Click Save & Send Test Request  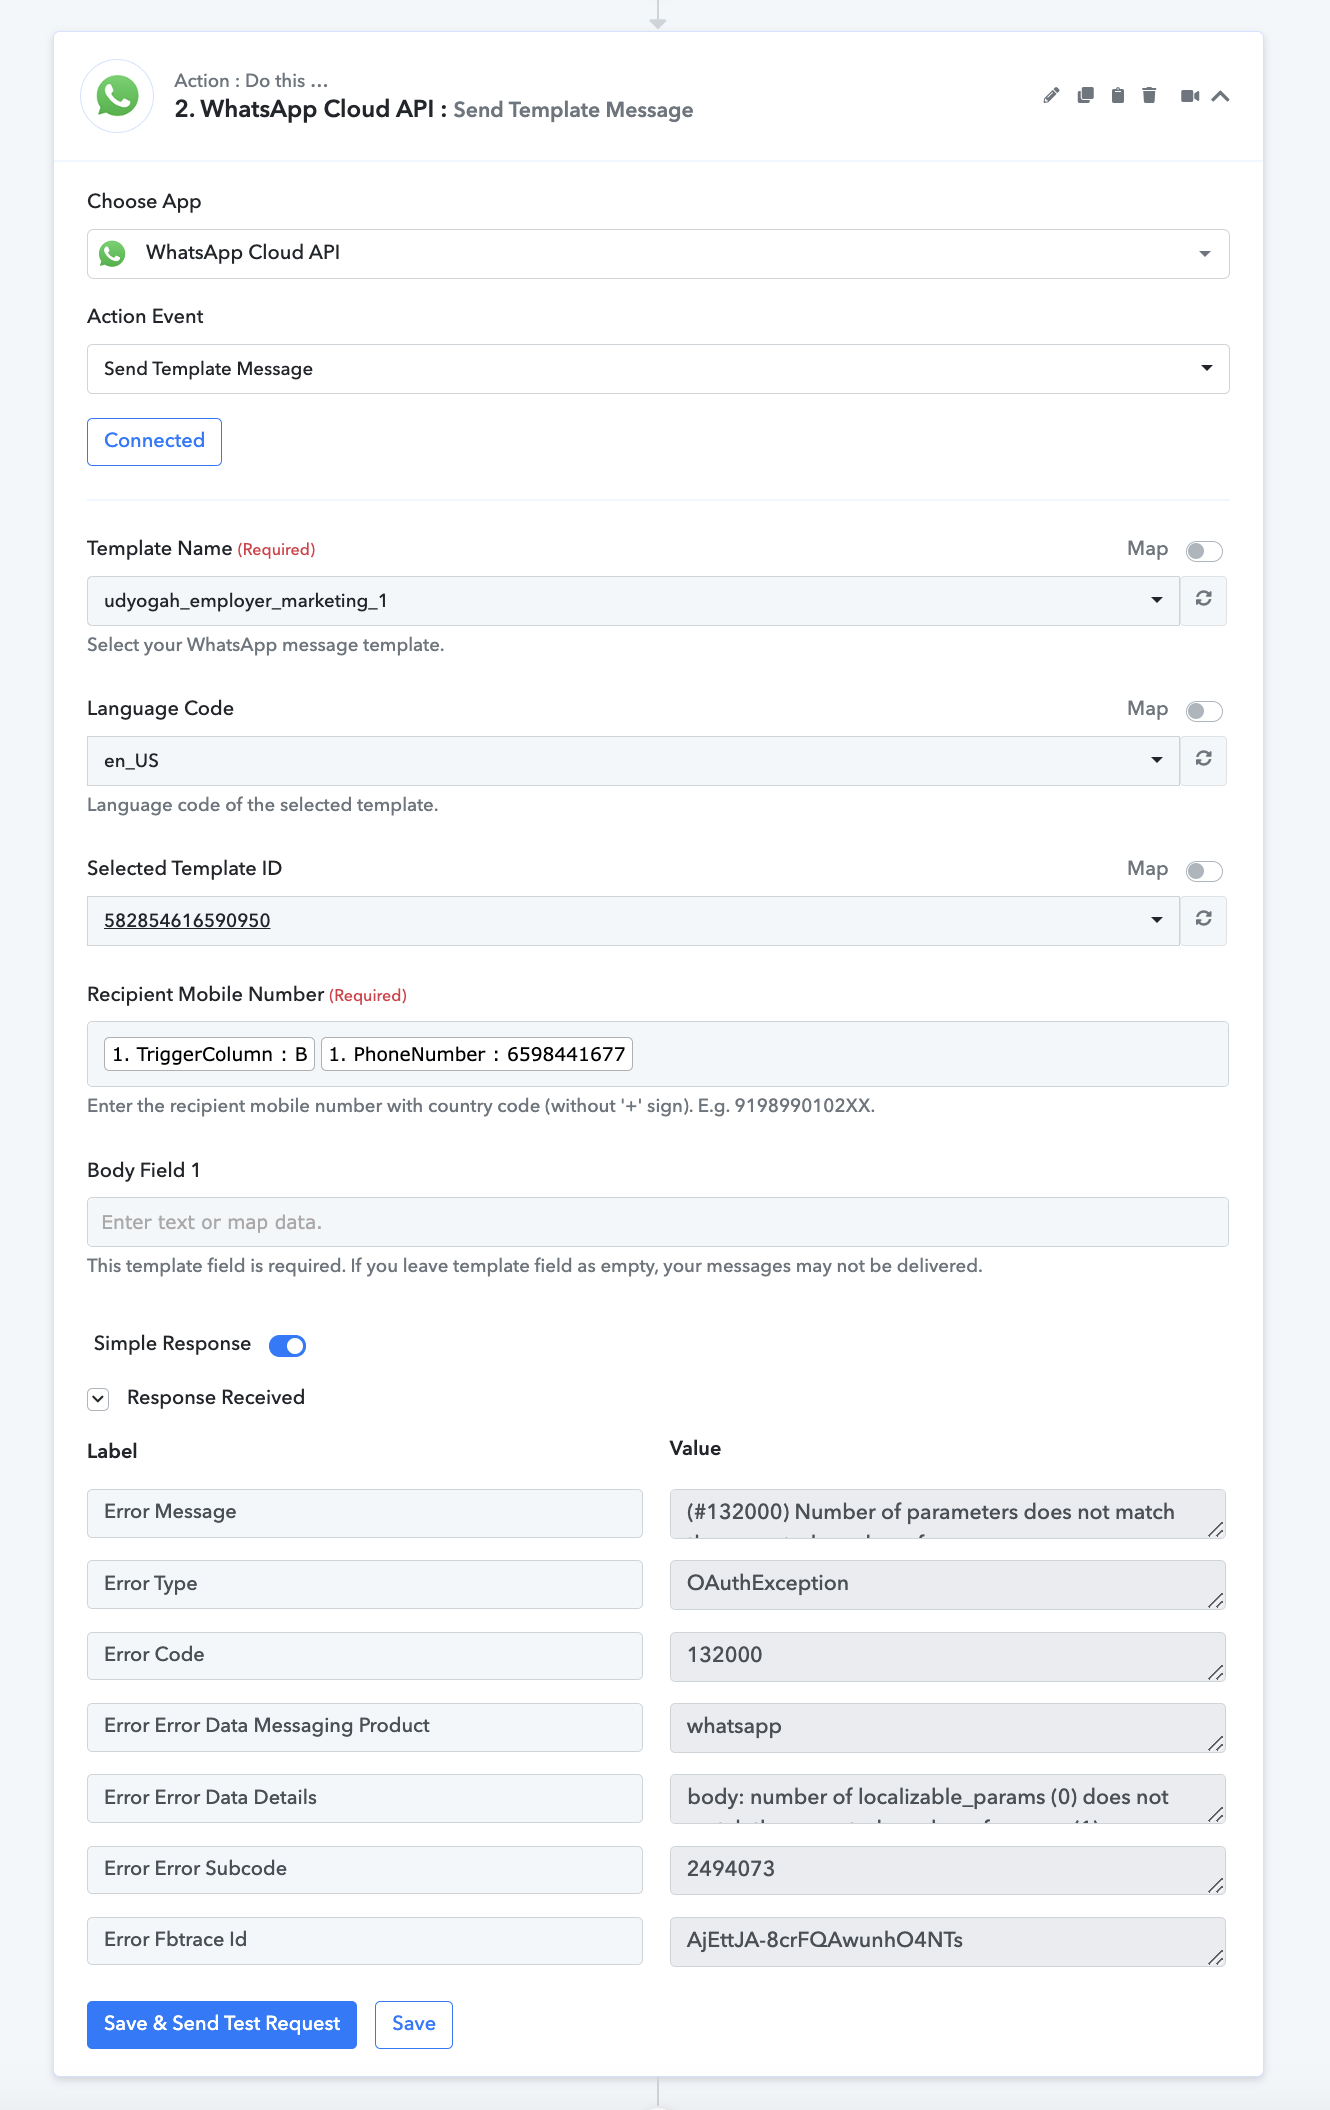[x=222, y=2024]
